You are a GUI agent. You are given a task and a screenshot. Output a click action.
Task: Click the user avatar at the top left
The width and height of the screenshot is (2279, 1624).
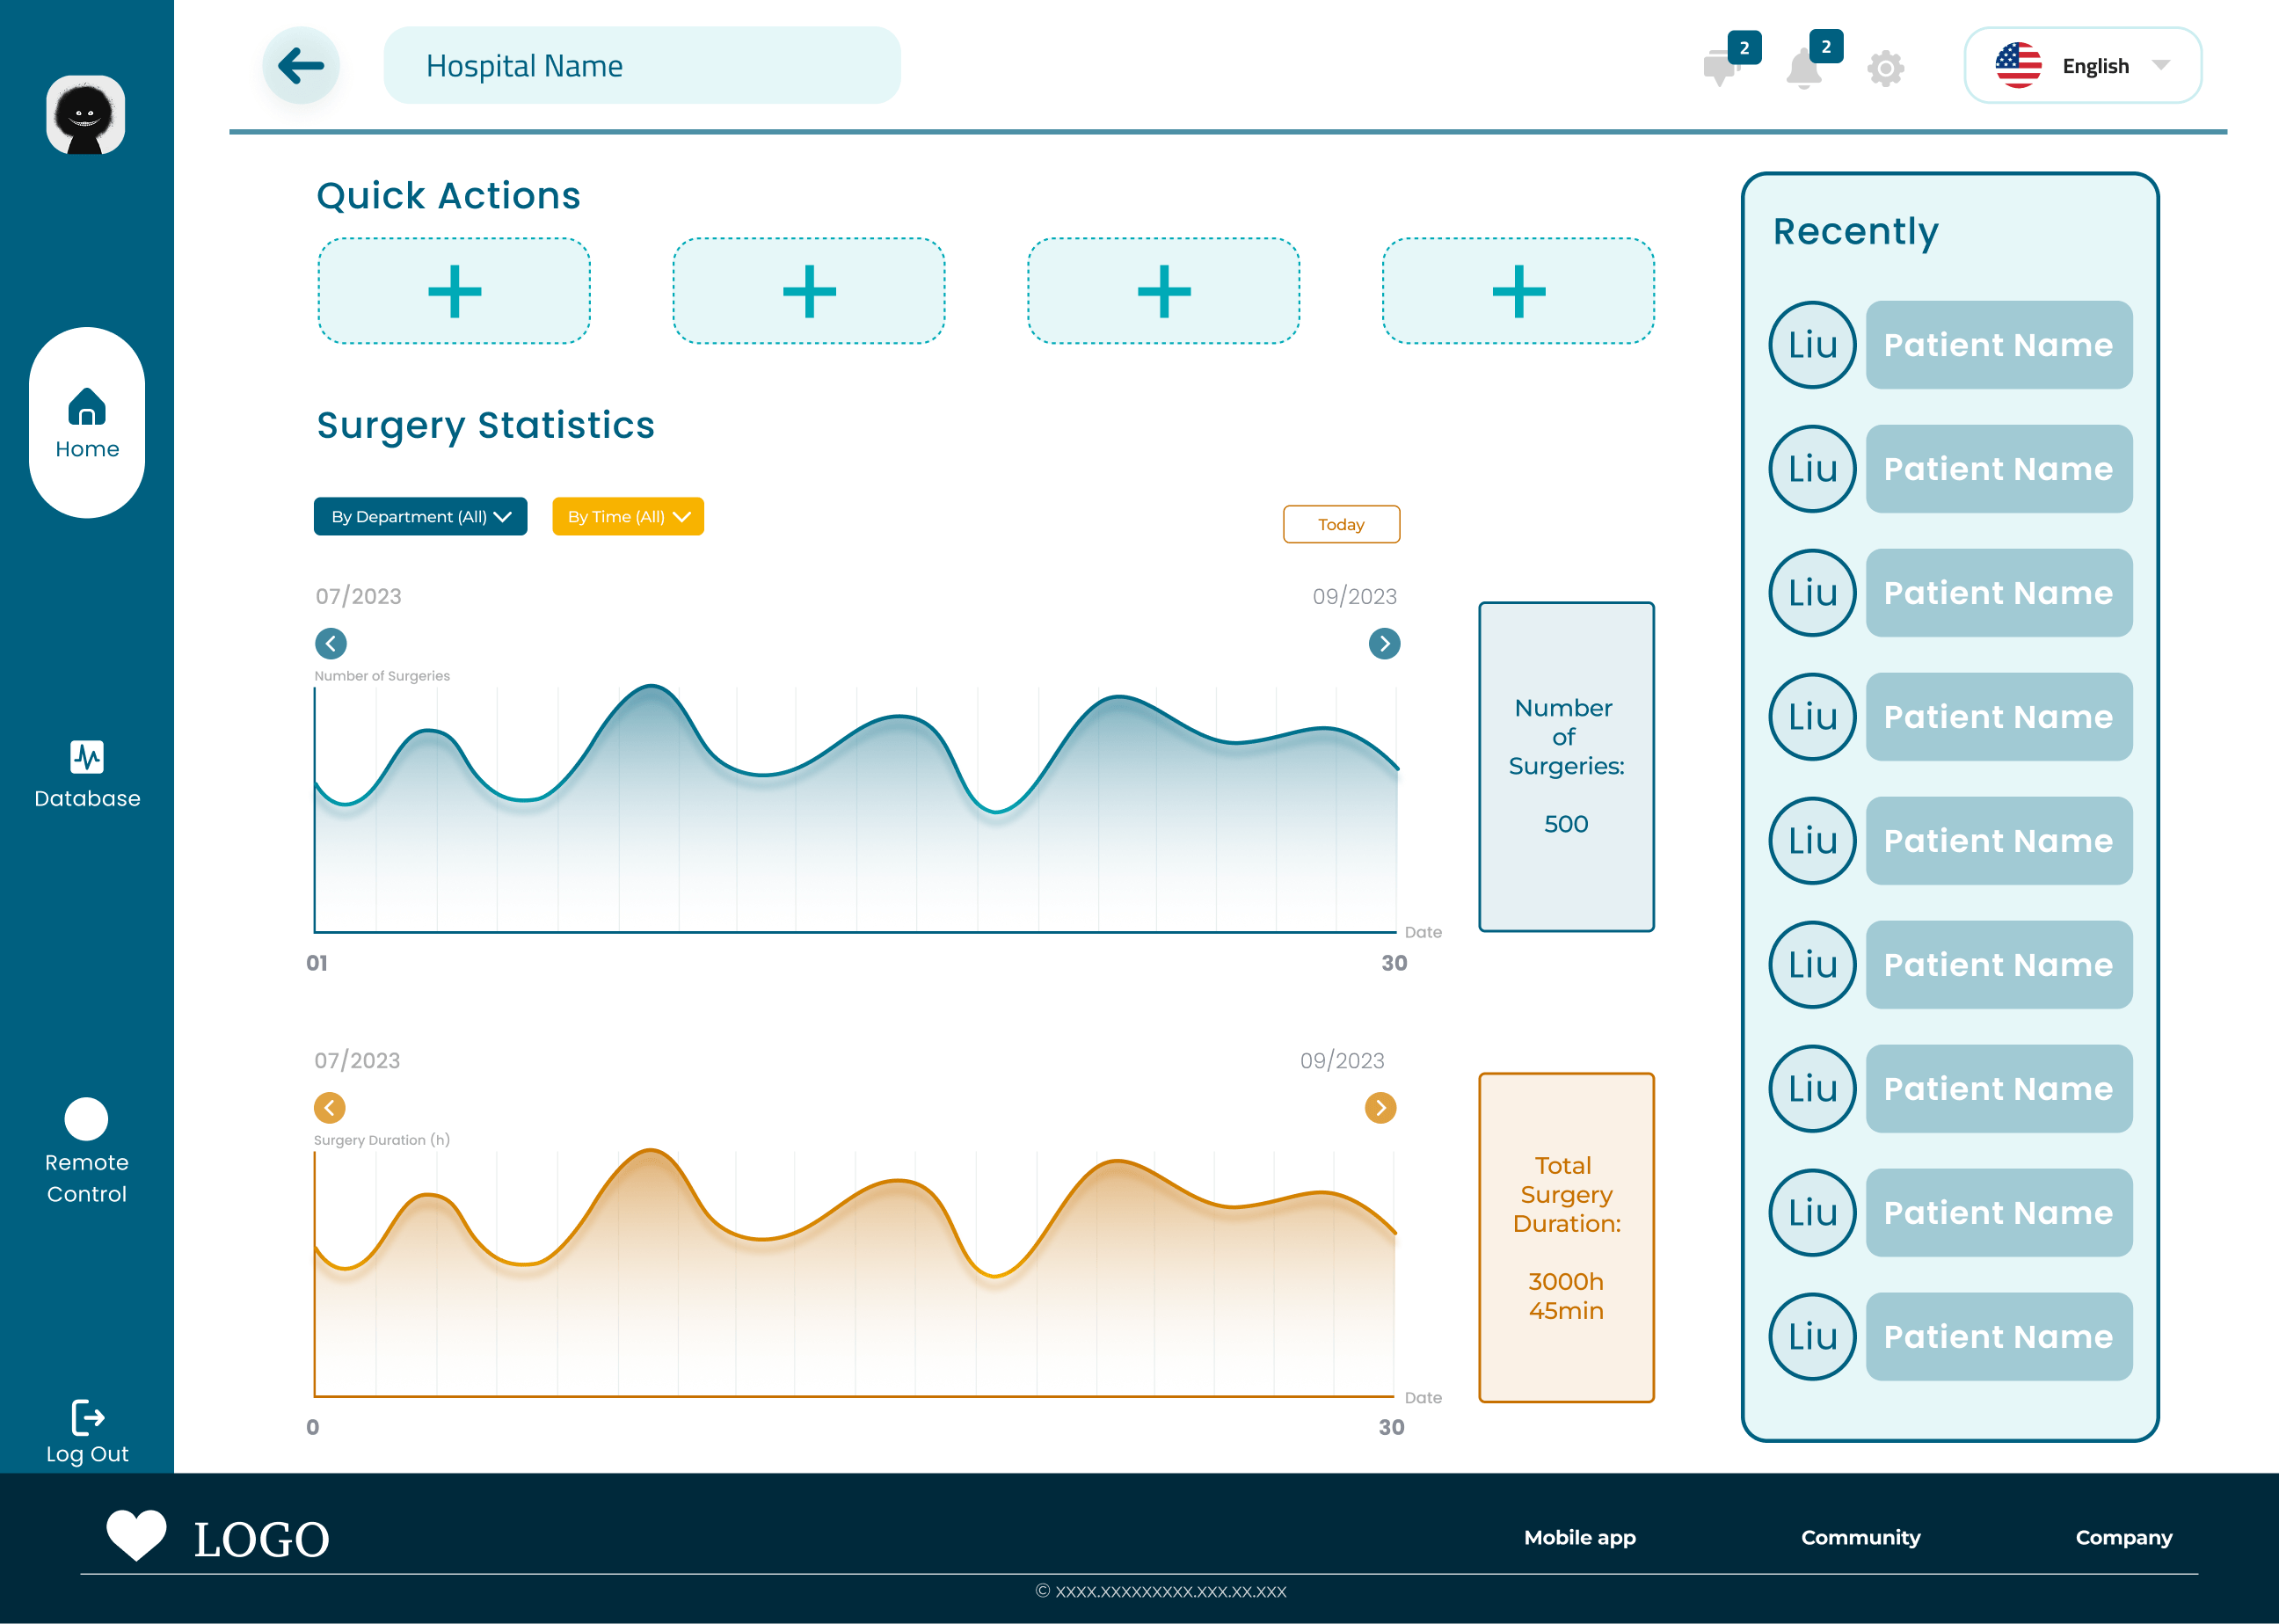87,113
